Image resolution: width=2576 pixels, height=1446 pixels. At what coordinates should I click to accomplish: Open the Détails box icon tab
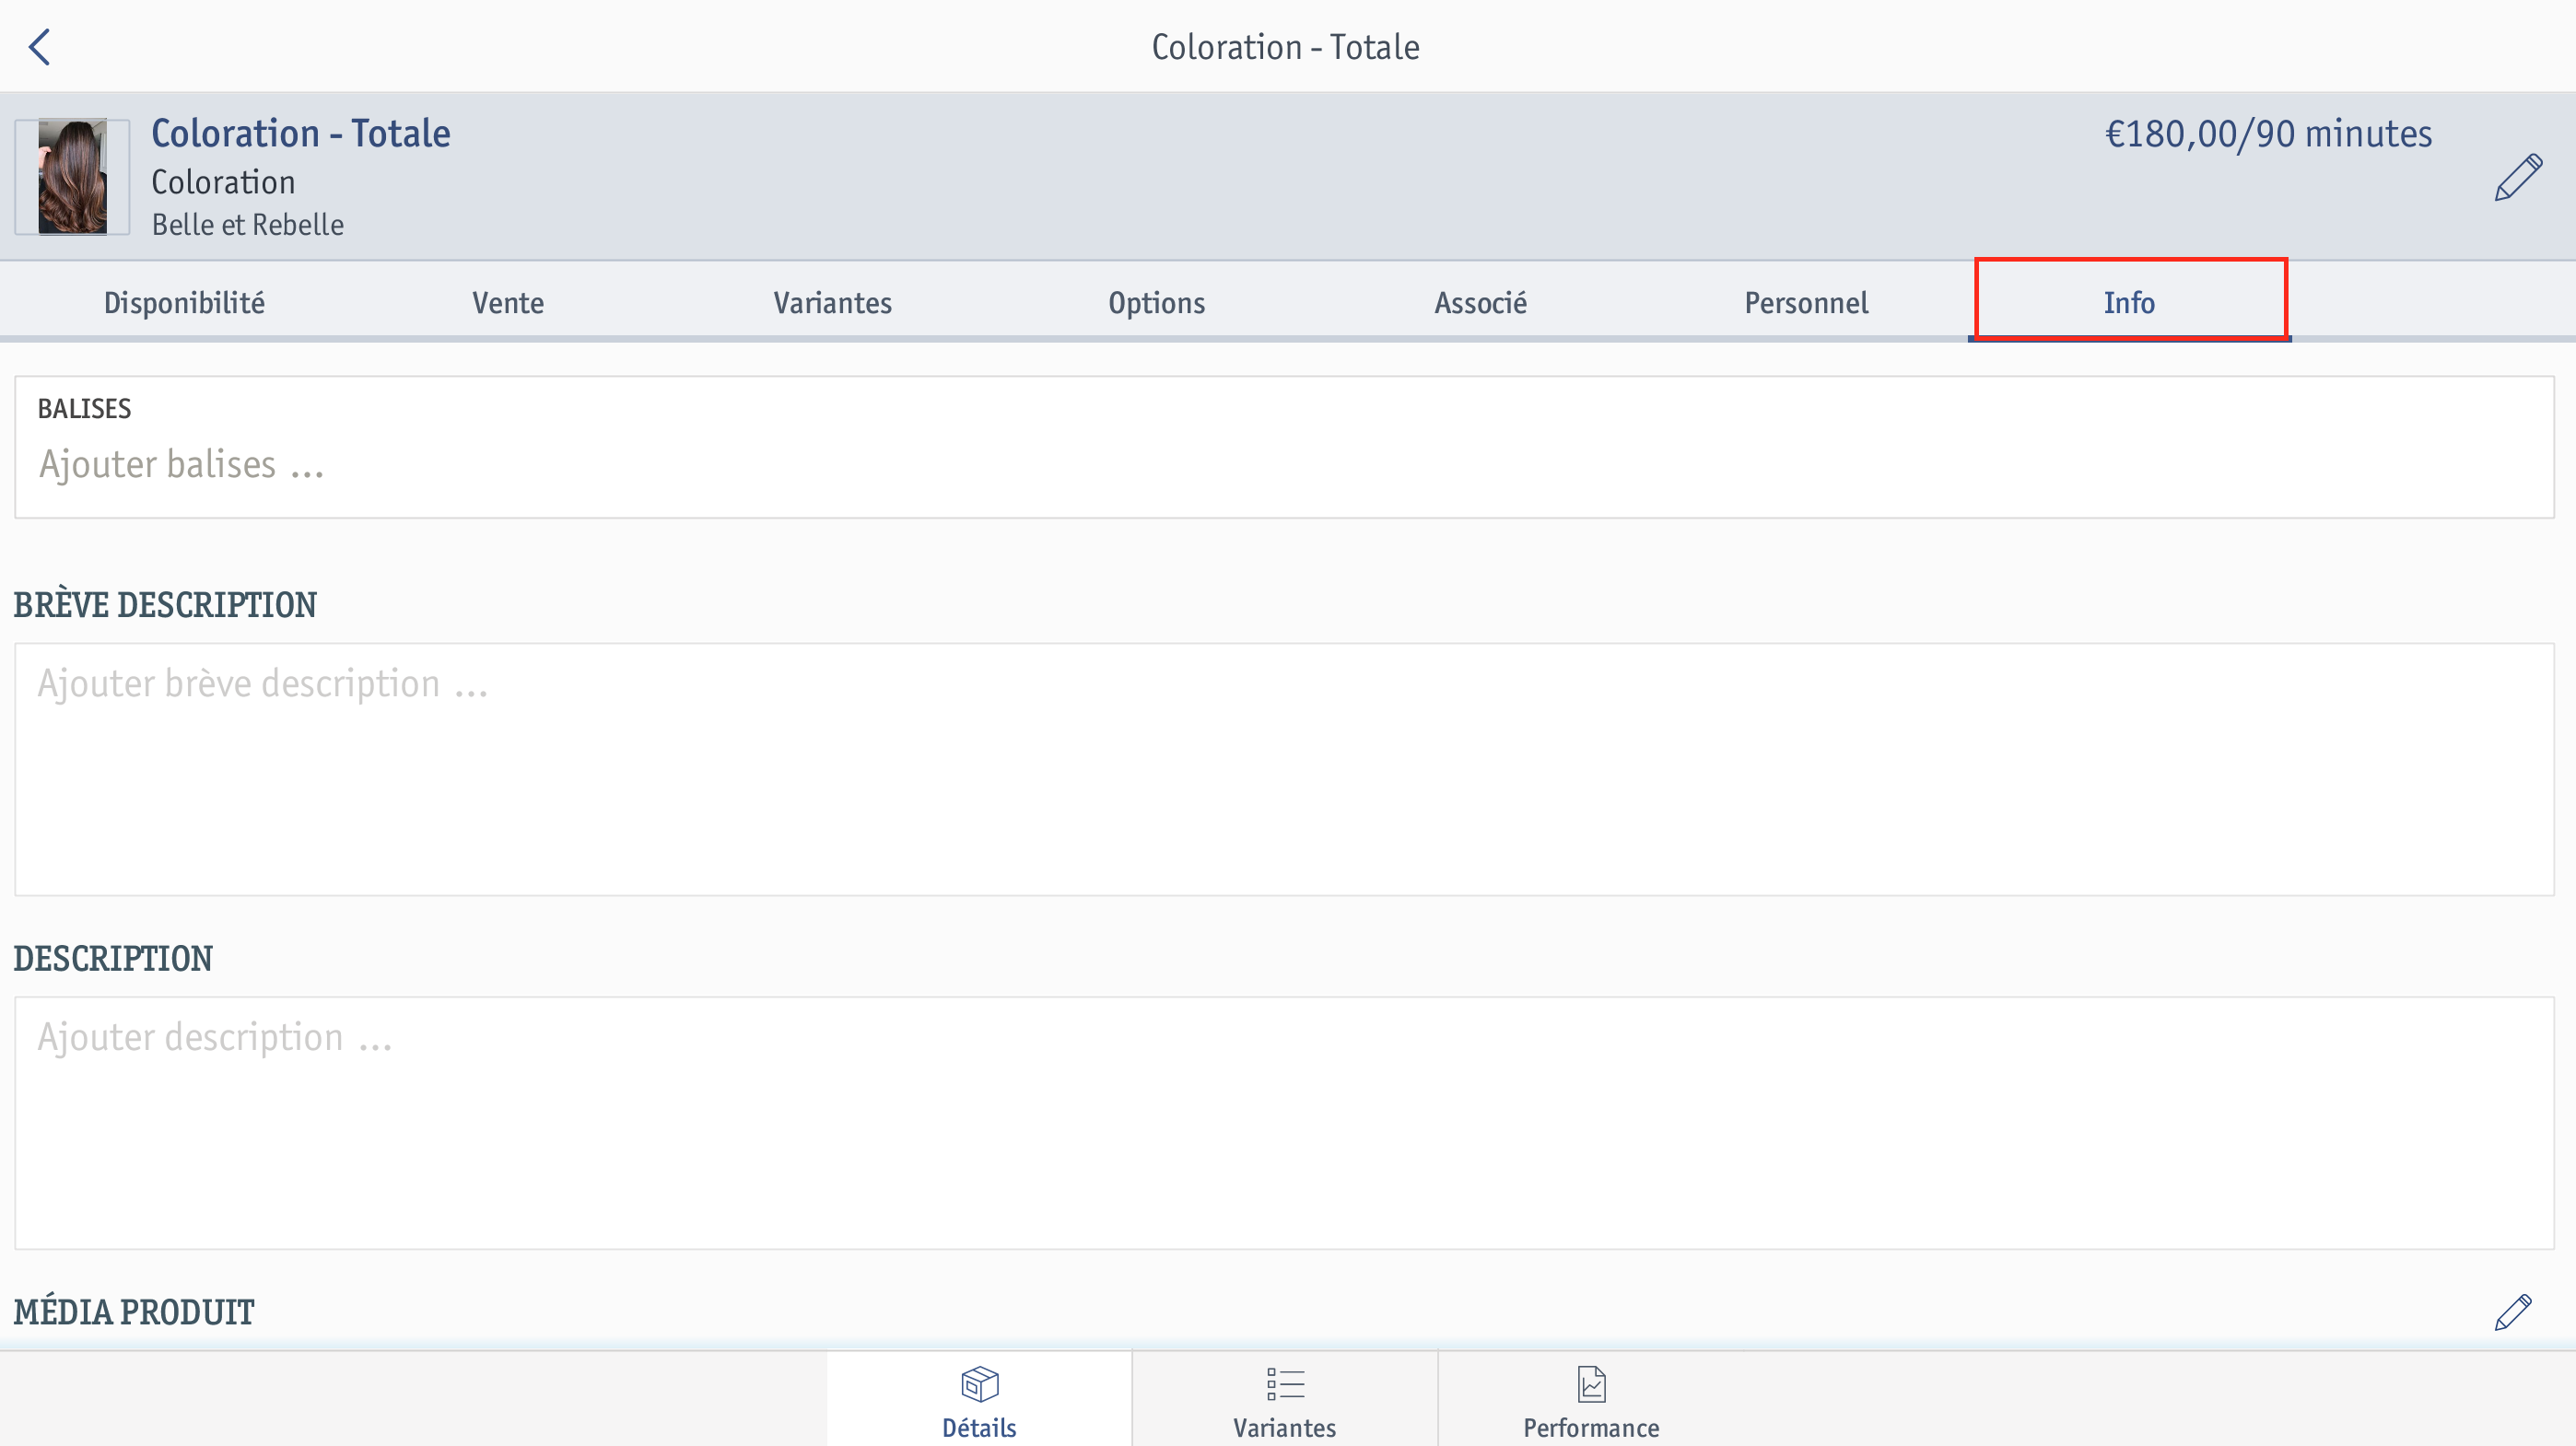click(x=979, y=1401)
